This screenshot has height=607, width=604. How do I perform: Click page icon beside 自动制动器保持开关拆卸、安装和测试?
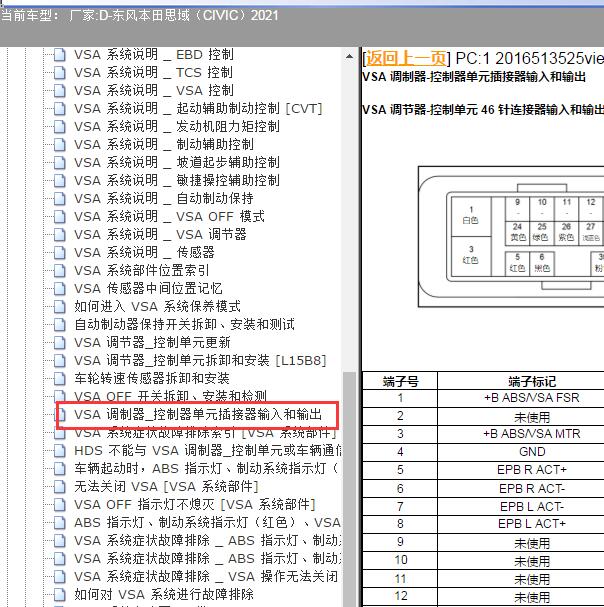click(59, 324)
